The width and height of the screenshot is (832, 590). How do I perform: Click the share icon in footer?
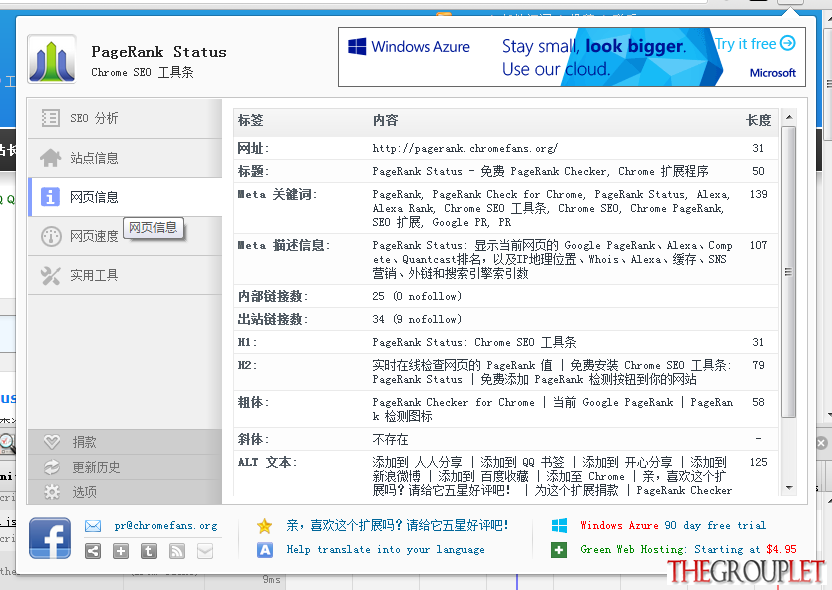pos(93,551)
